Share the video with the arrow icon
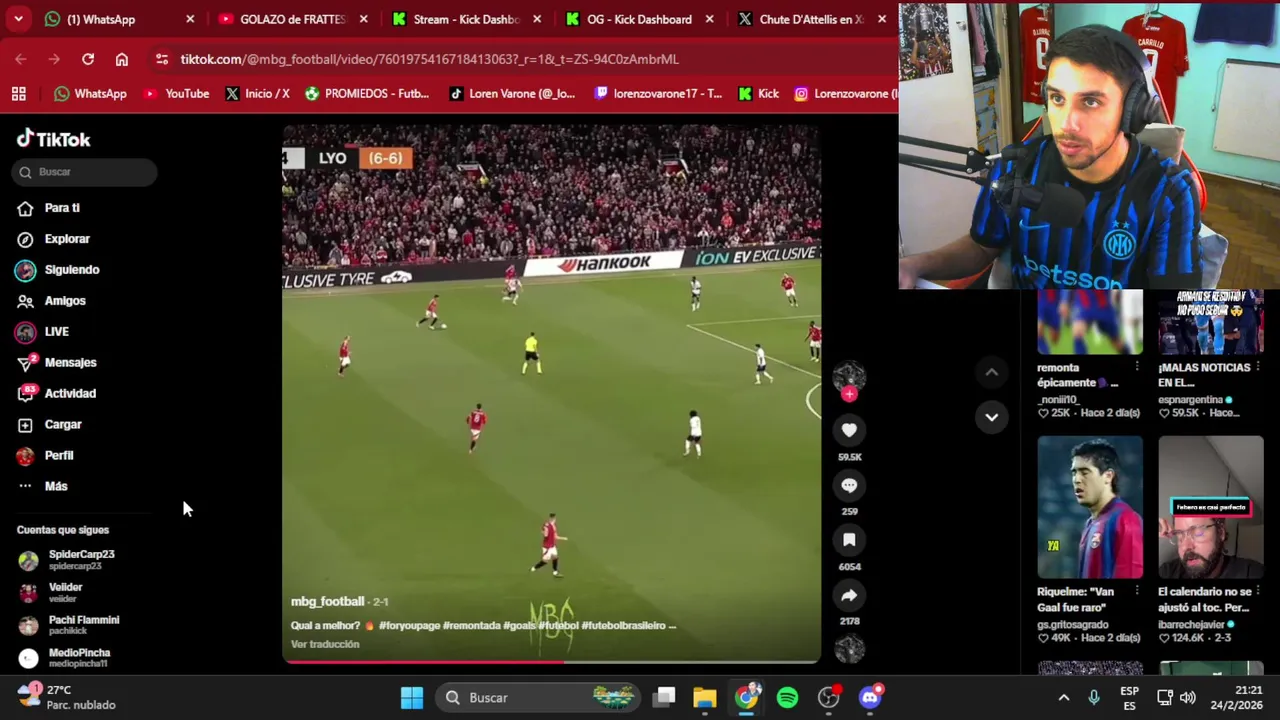The width and height of the screenshot is (1280, 720). tap(849, 595)
